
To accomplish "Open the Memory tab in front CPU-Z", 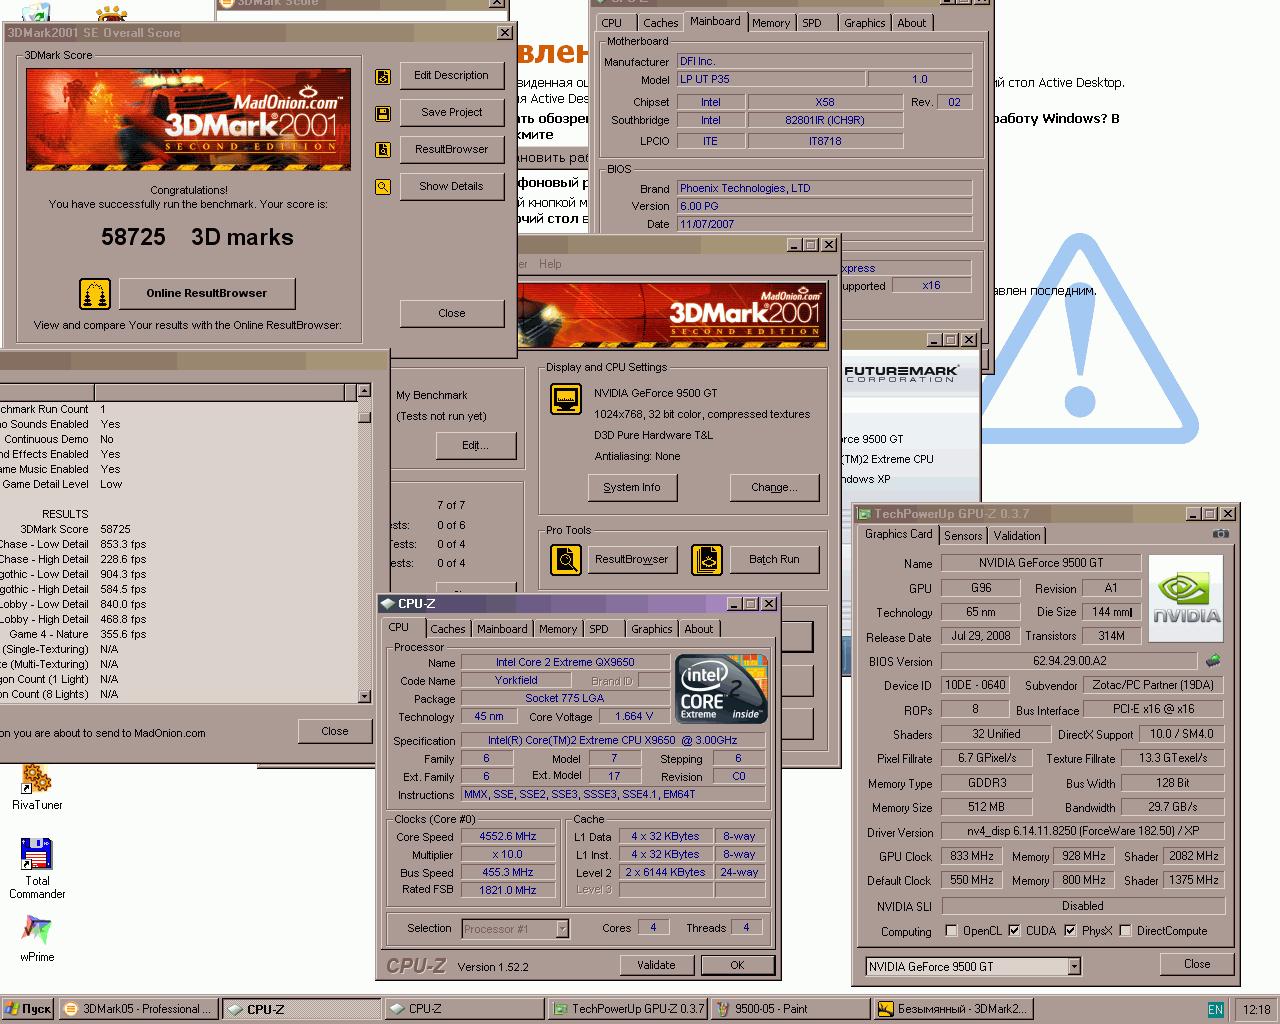I will 558,629.
